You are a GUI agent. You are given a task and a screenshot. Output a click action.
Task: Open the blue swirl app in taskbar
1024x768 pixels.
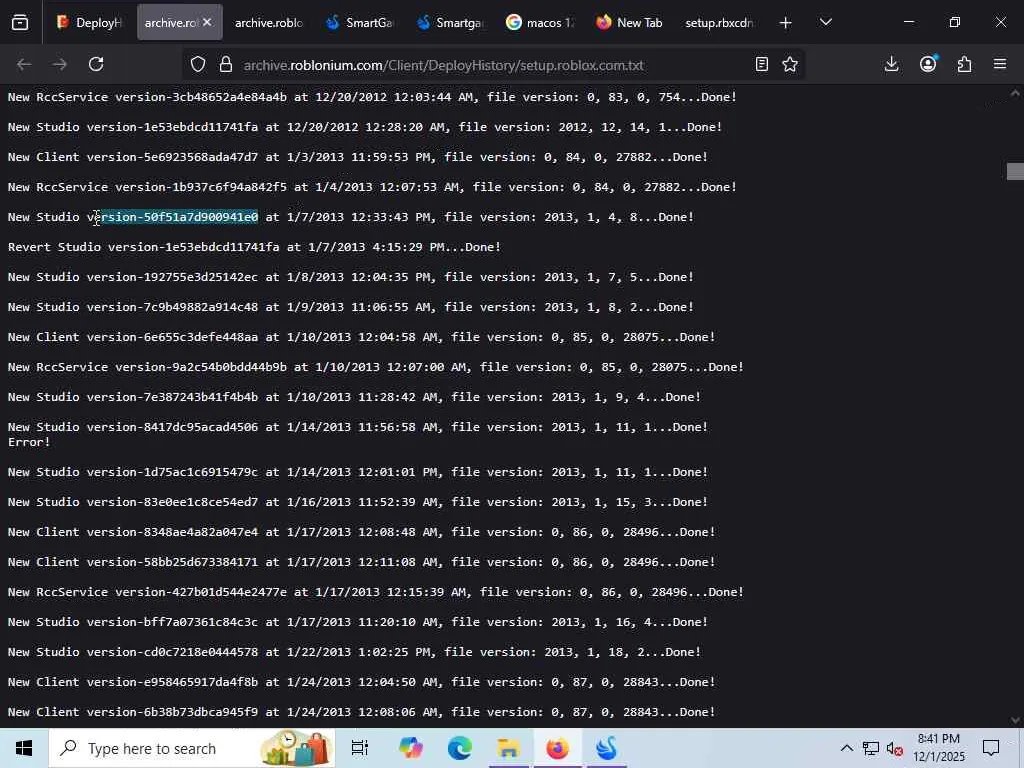coord(606,748)
